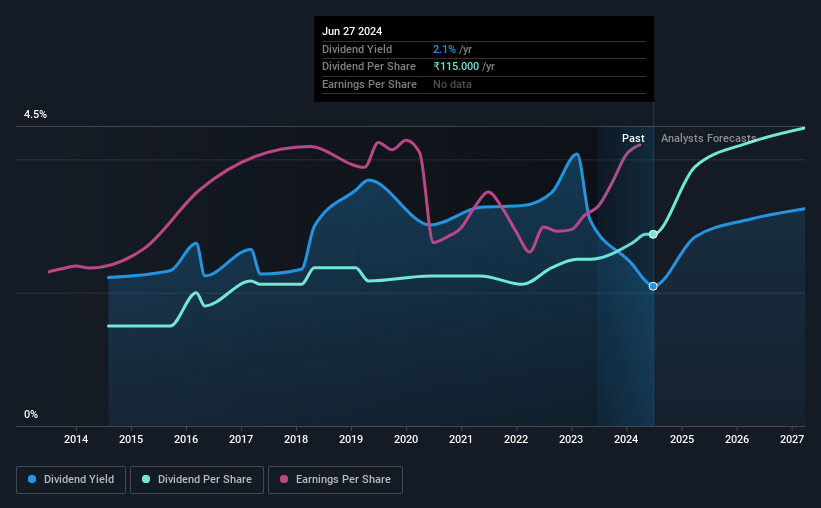This screenshot has height=508, width=821.
Task: Toggle the Dividend Per Share legend button
Action: pyautogui.click(x=197, y=480)
